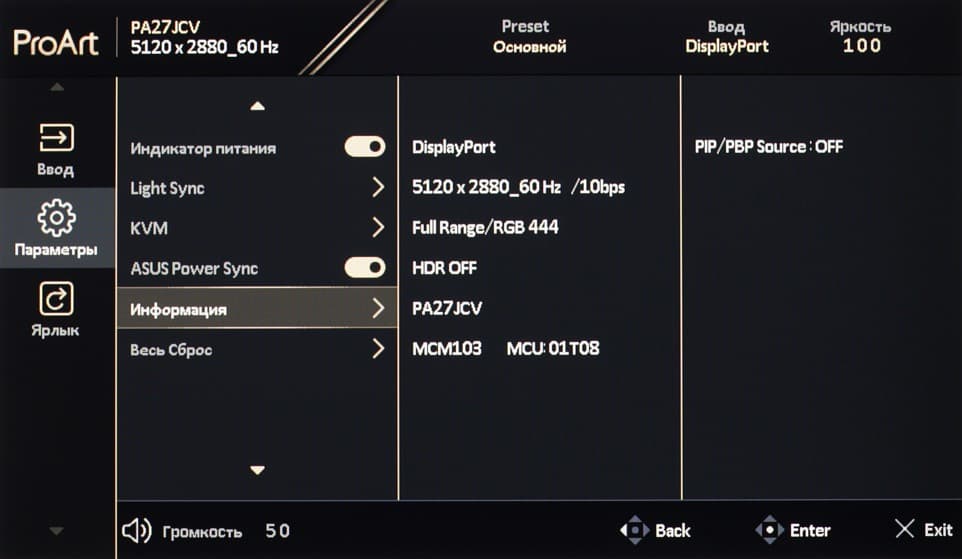Open the KVM submenu chevron
The height and width of the screenshot is (559, 962).
[x=378, y=228]
